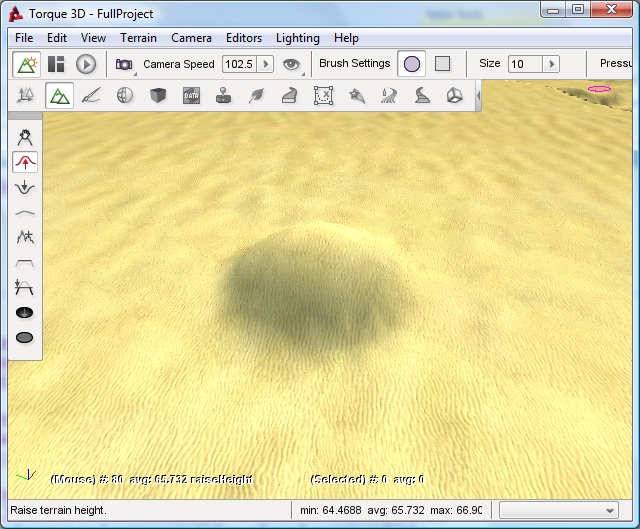Viewport: 640px width, 529px height.
Task: Select the circle brush shape
Action: [x=411, y=64]
